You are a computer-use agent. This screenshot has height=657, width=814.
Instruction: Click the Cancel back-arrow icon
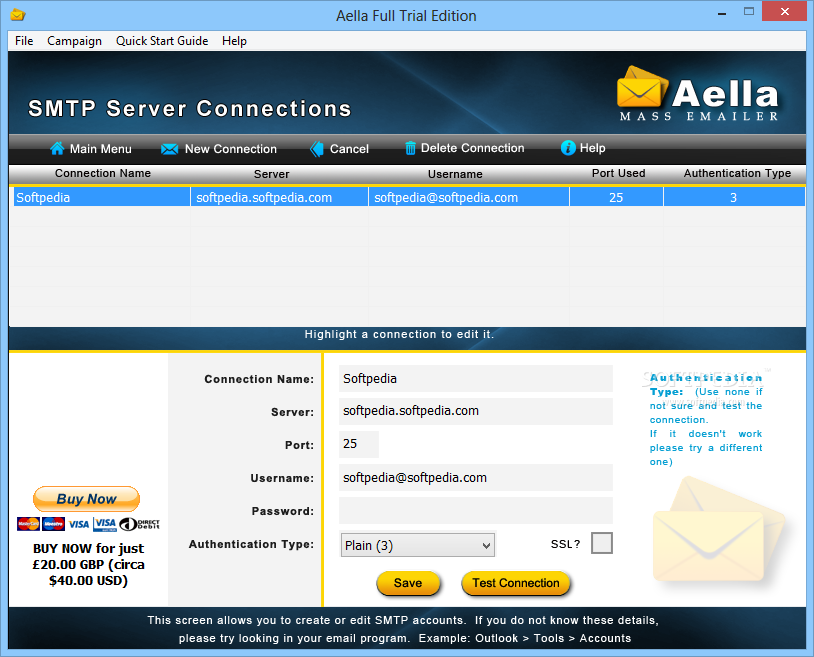(x=317, y=149)
